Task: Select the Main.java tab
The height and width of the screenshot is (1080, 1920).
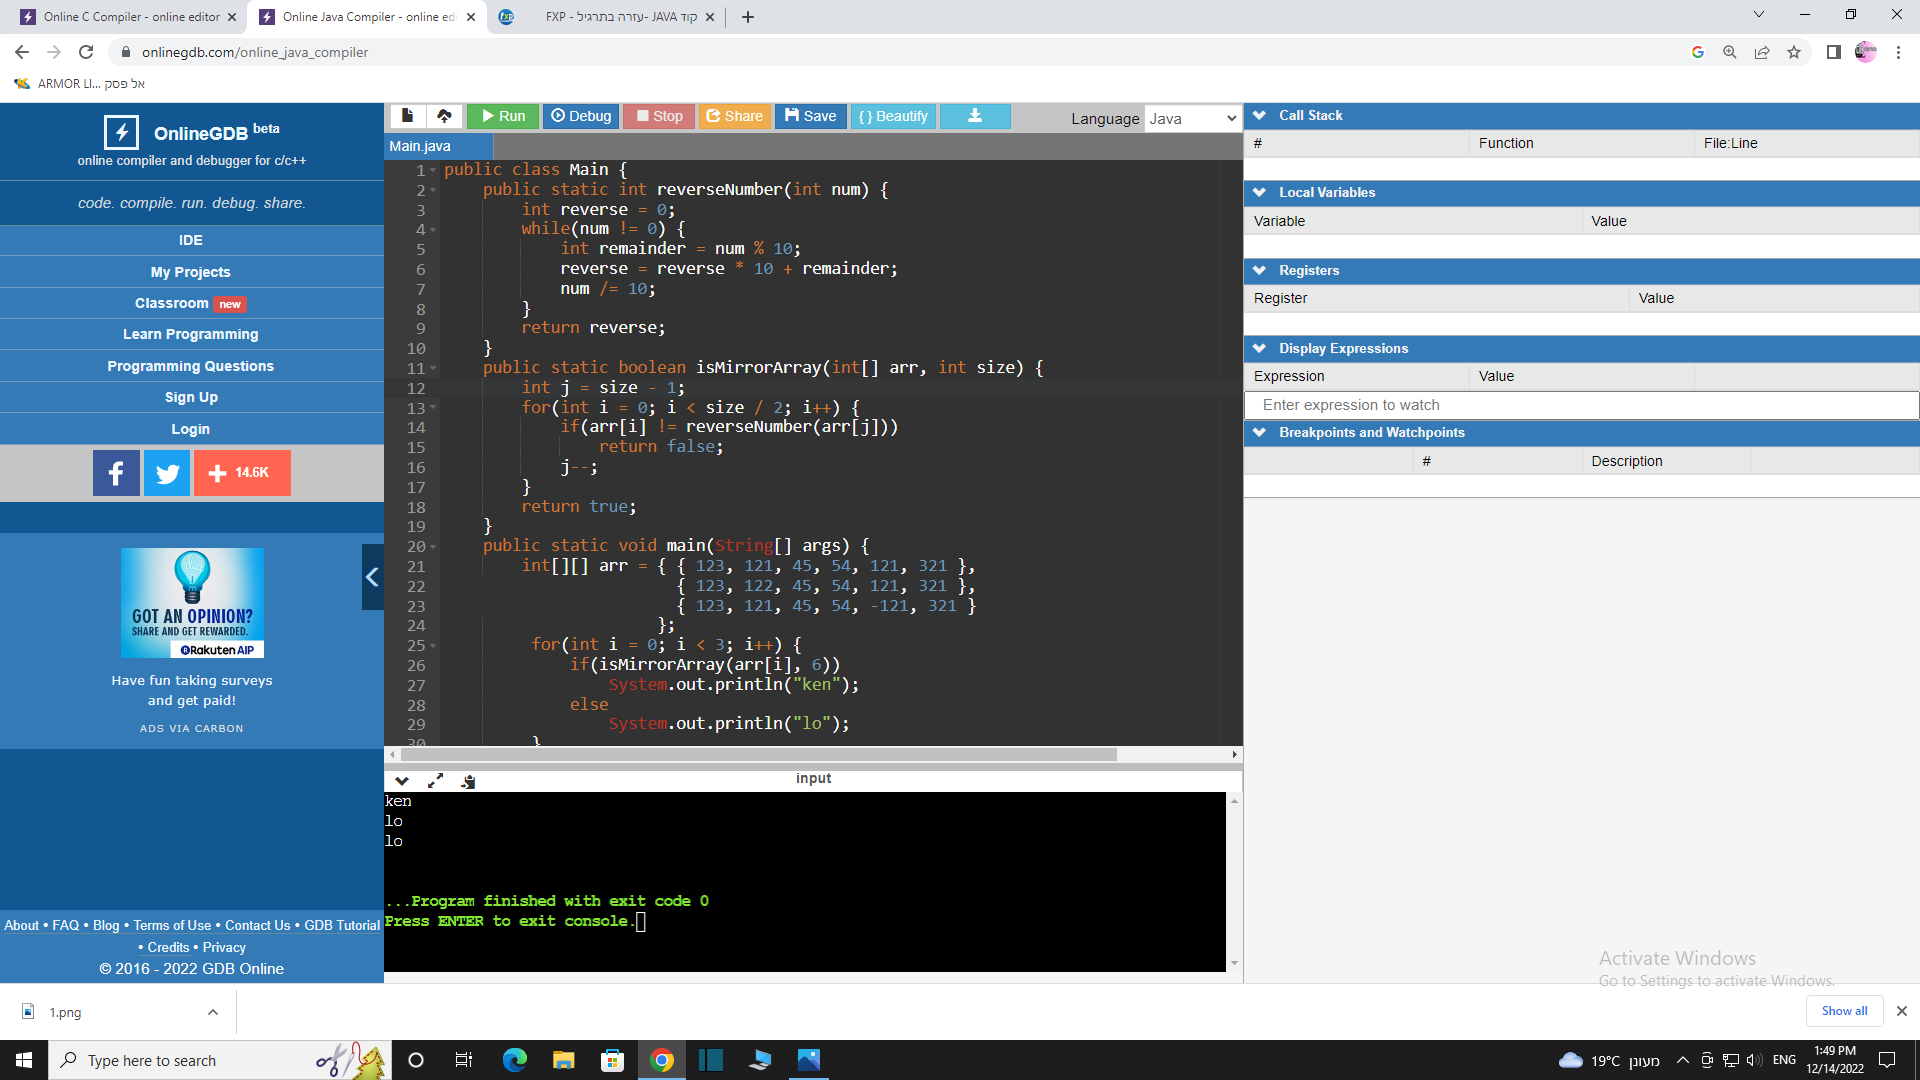Action: tap(420, 146)
